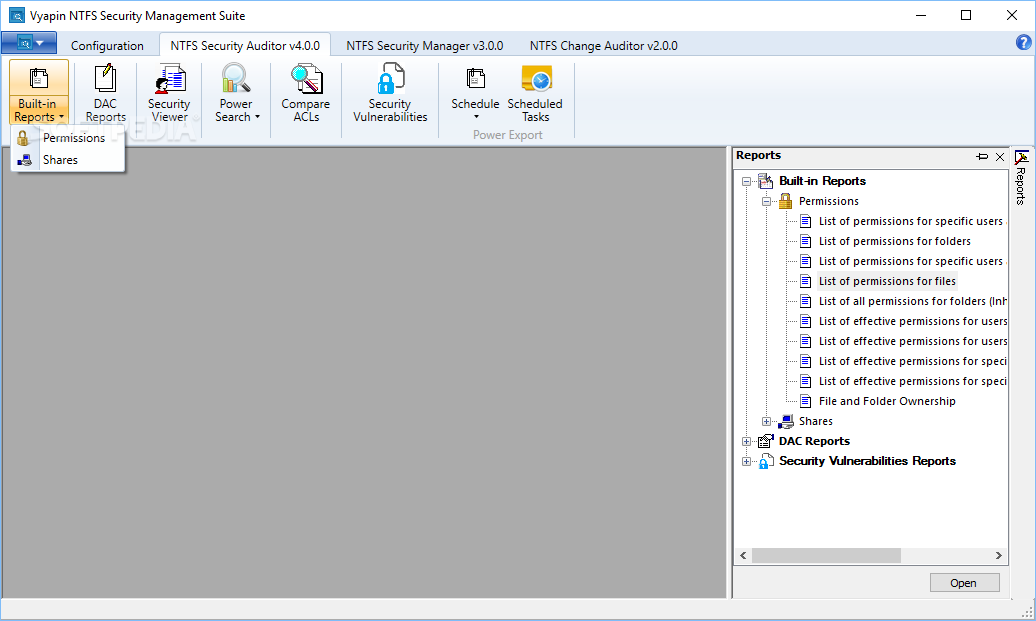Expand the Shares tree node
The image size is (1036, 621).
tap(766, 421)
